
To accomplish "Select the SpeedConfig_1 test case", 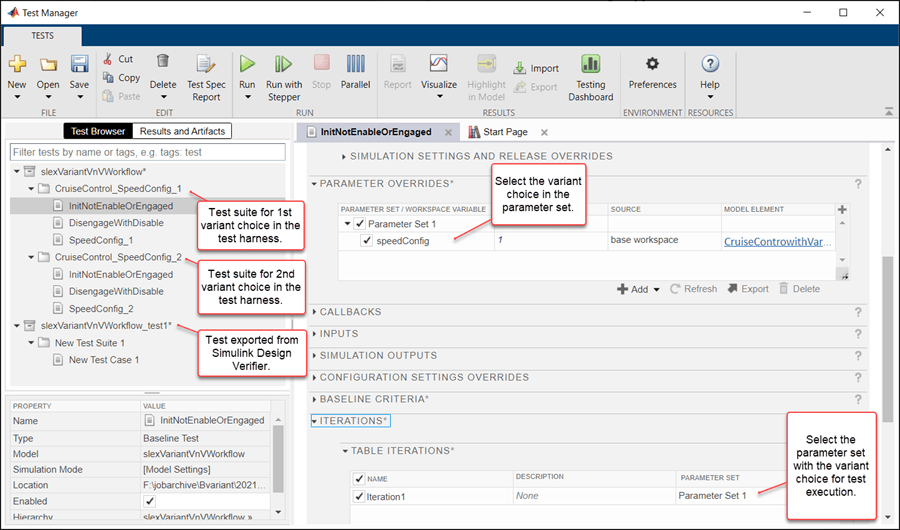I will pos(101,240).
